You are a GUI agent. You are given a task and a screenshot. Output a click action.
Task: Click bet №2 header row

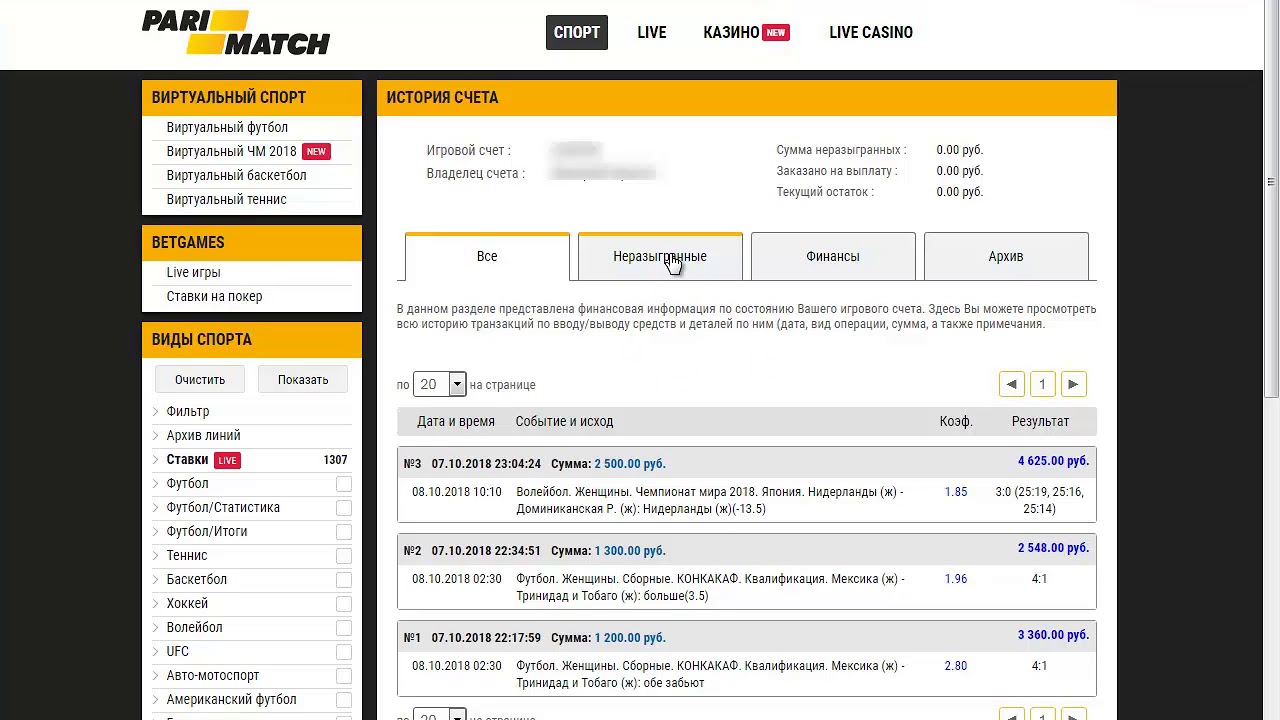click(x=747, y=550)
